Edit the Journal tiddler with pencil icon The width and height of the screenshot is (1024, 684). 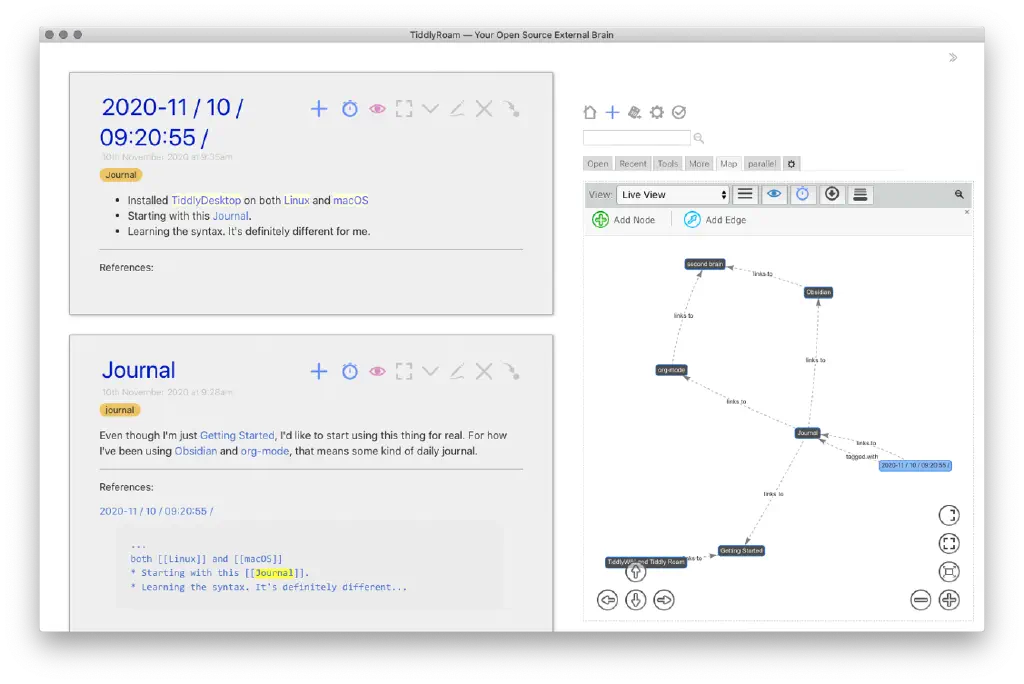tap(457, 371)
